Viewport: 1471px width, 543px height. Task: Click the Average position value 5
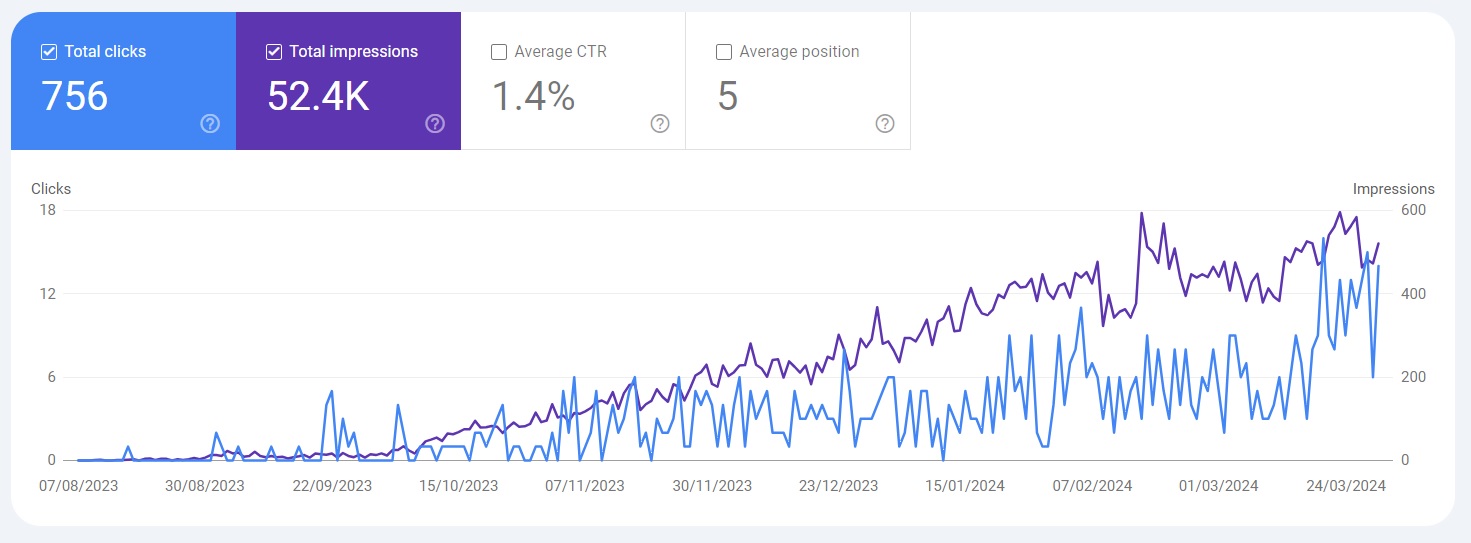click(727, 96)
